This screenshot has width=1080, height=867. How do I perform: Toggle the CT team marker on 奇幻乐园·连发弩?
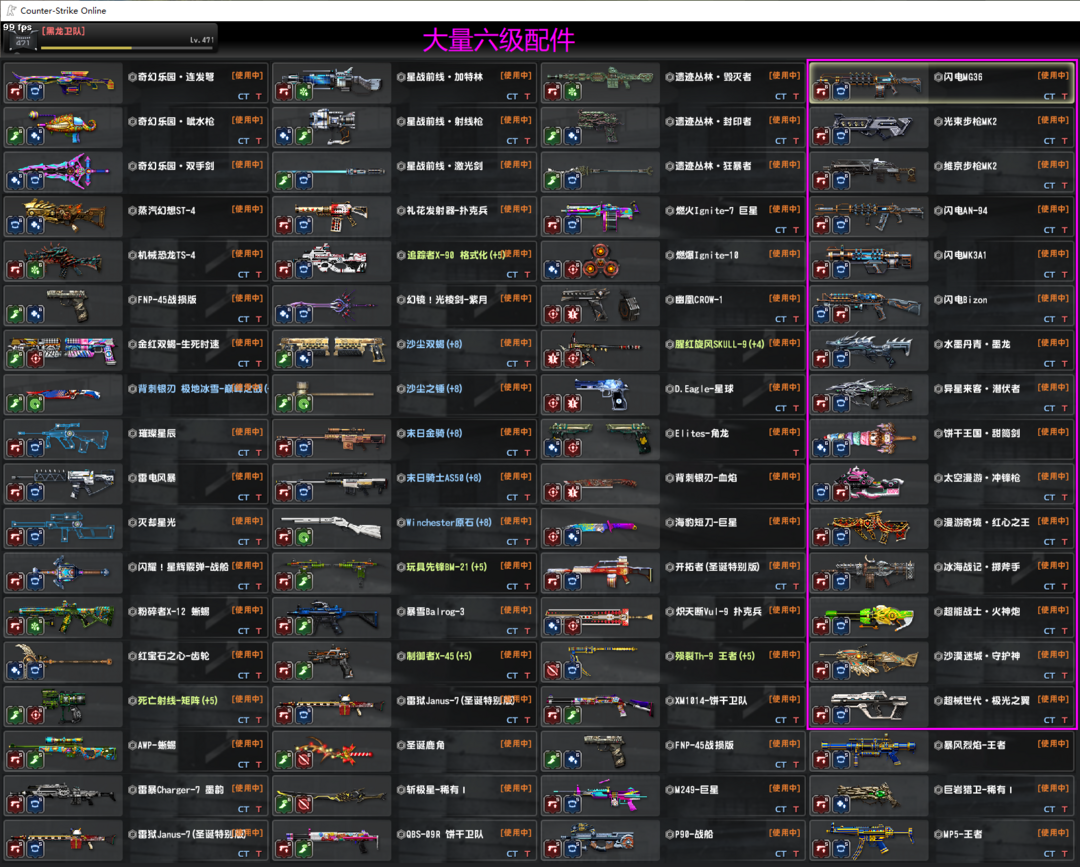[x=243, y=97]
